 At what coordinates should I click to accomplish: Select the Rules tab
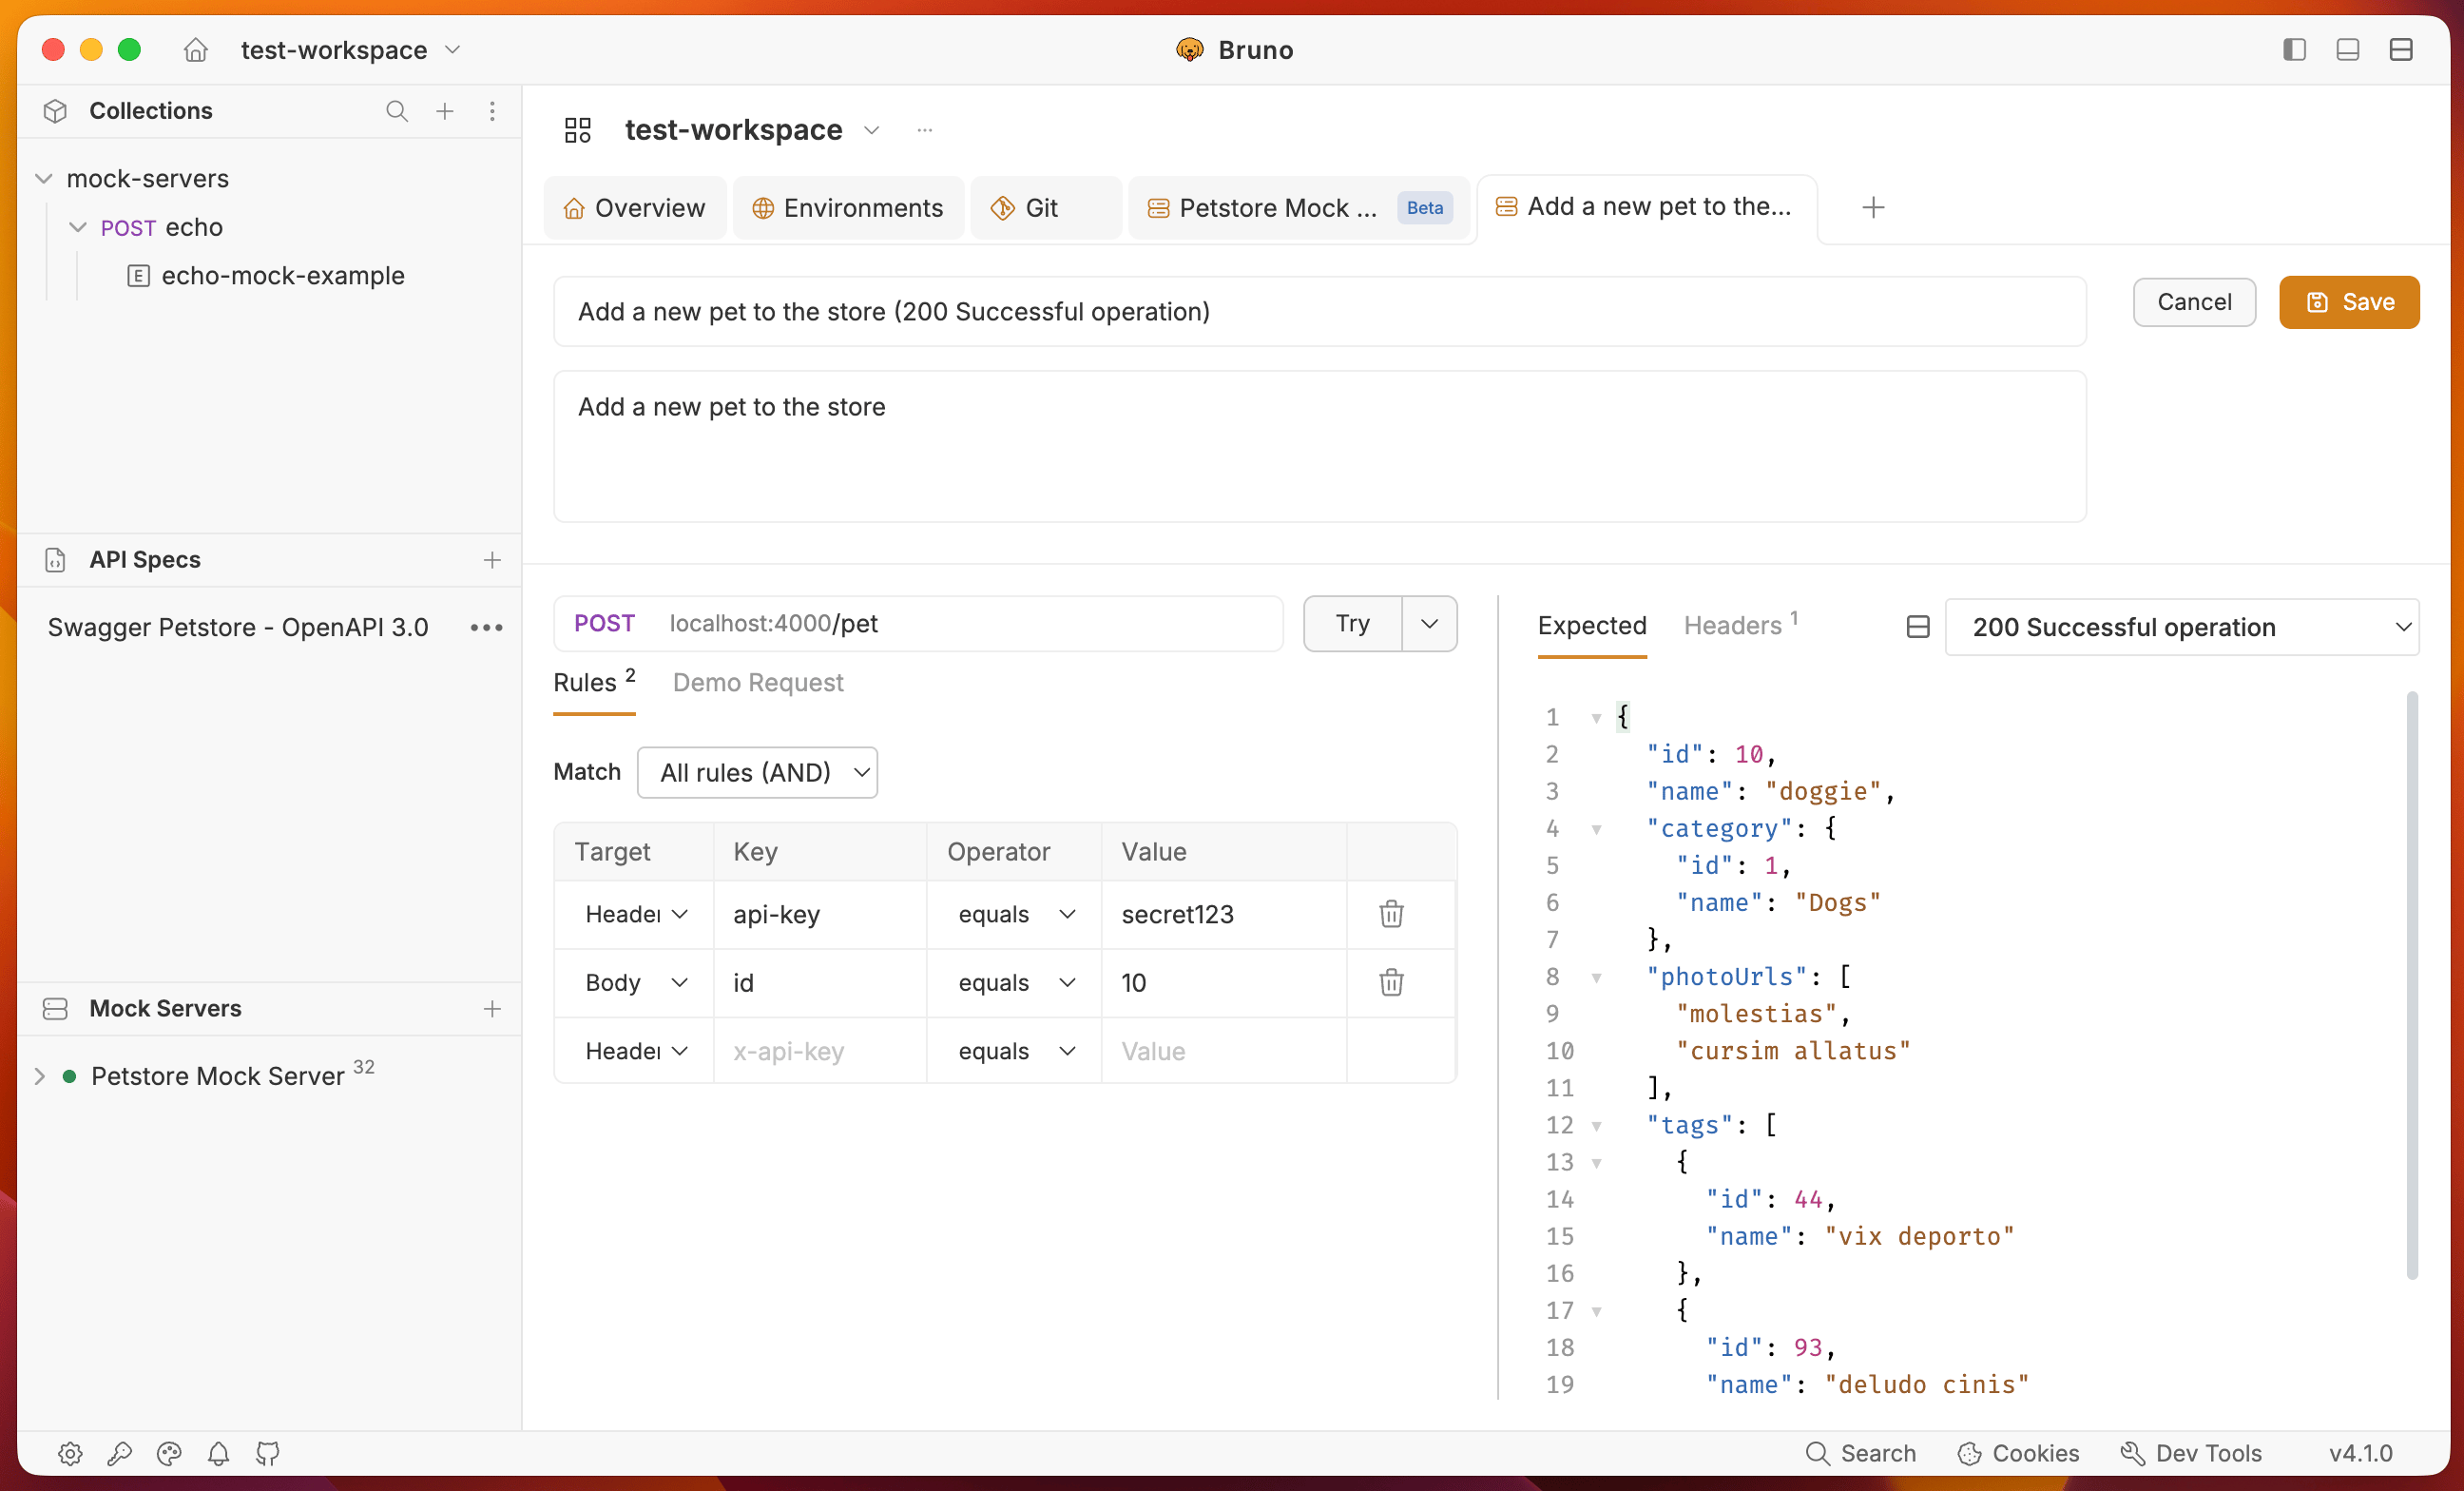pos(594,682)
